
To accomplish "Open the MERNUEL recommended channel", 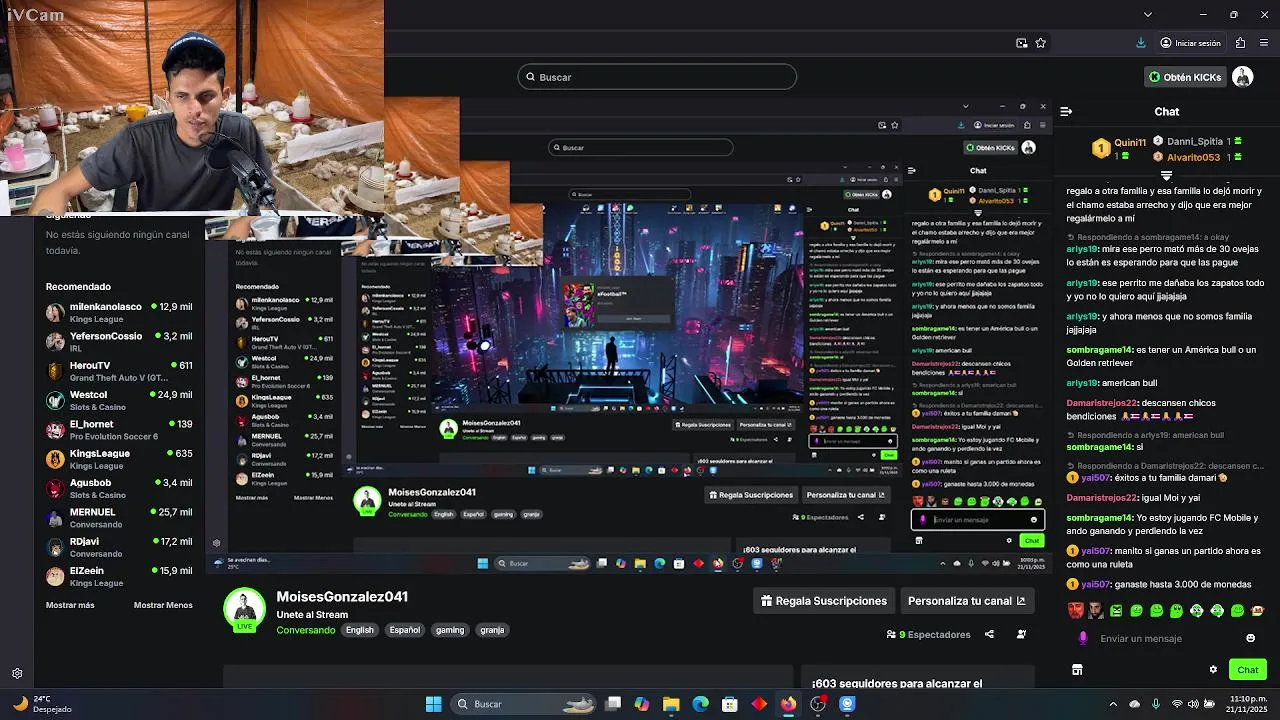I will click(119, 517).
